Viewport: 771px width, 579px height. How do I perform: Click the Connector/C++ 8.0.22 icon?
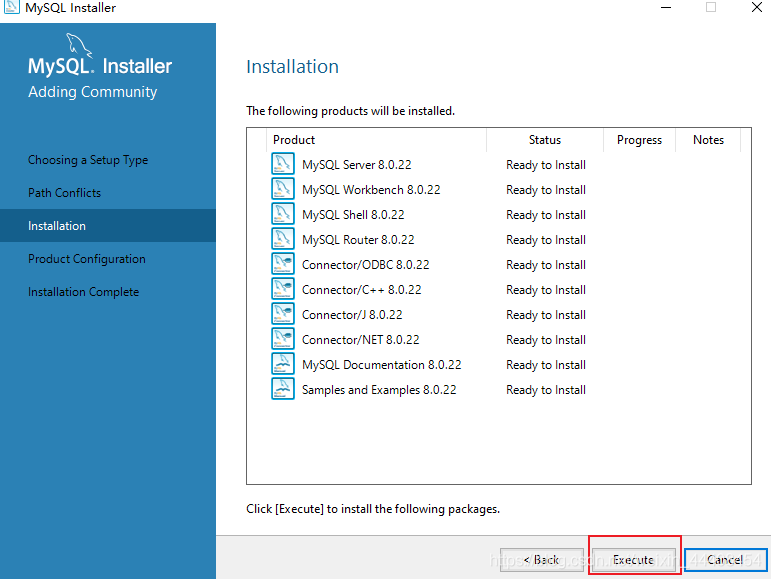click(x=282, y=289)
